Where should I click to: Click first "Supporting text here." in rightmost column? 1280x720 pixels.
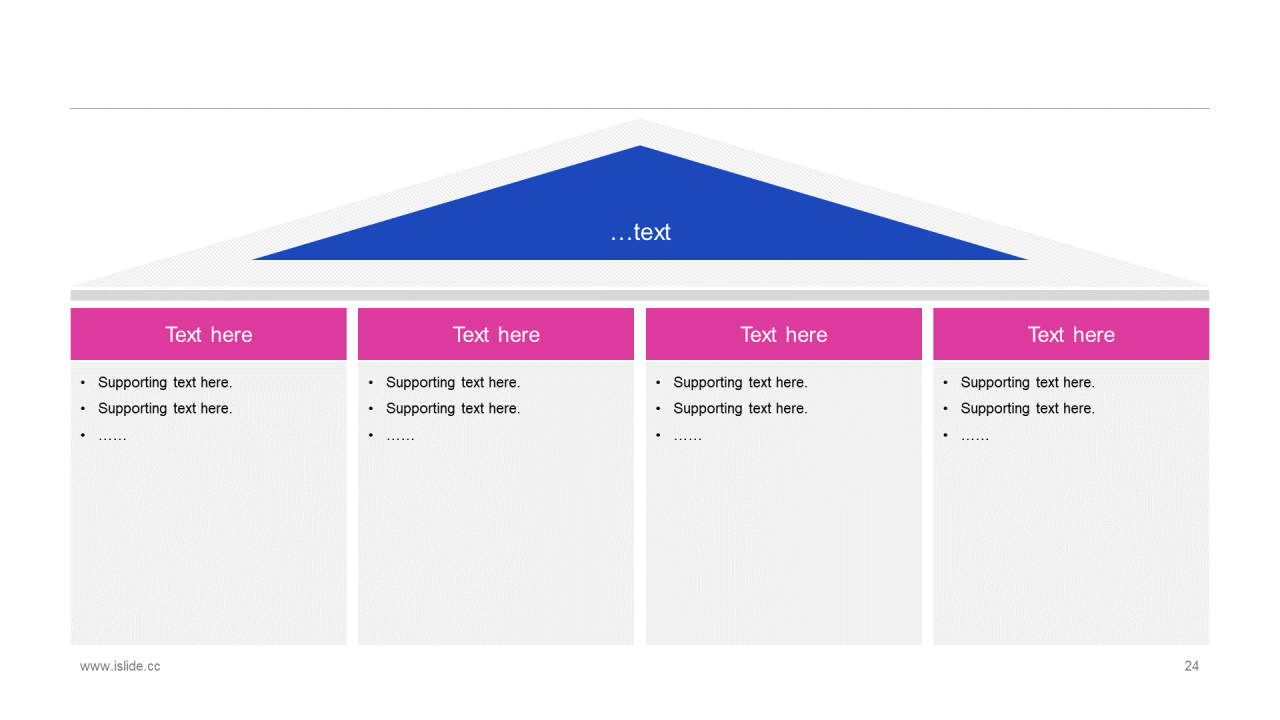tap(1028, 382)
